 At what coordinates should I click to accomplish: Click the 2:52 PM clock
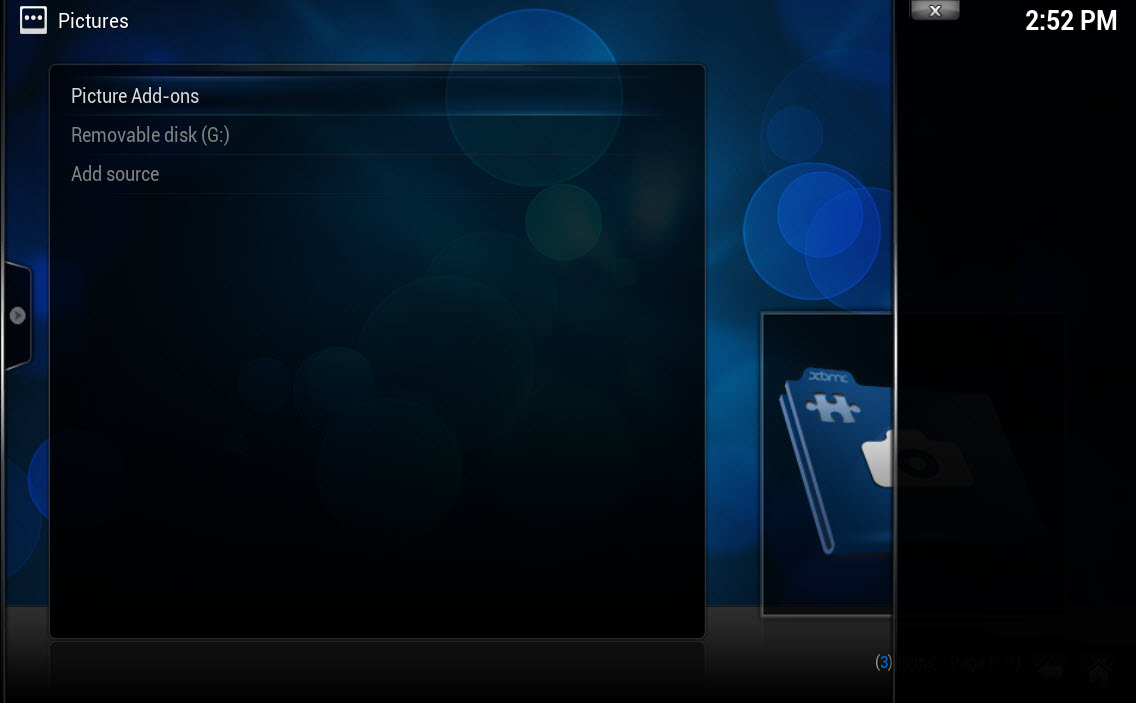click(1070, 21)
